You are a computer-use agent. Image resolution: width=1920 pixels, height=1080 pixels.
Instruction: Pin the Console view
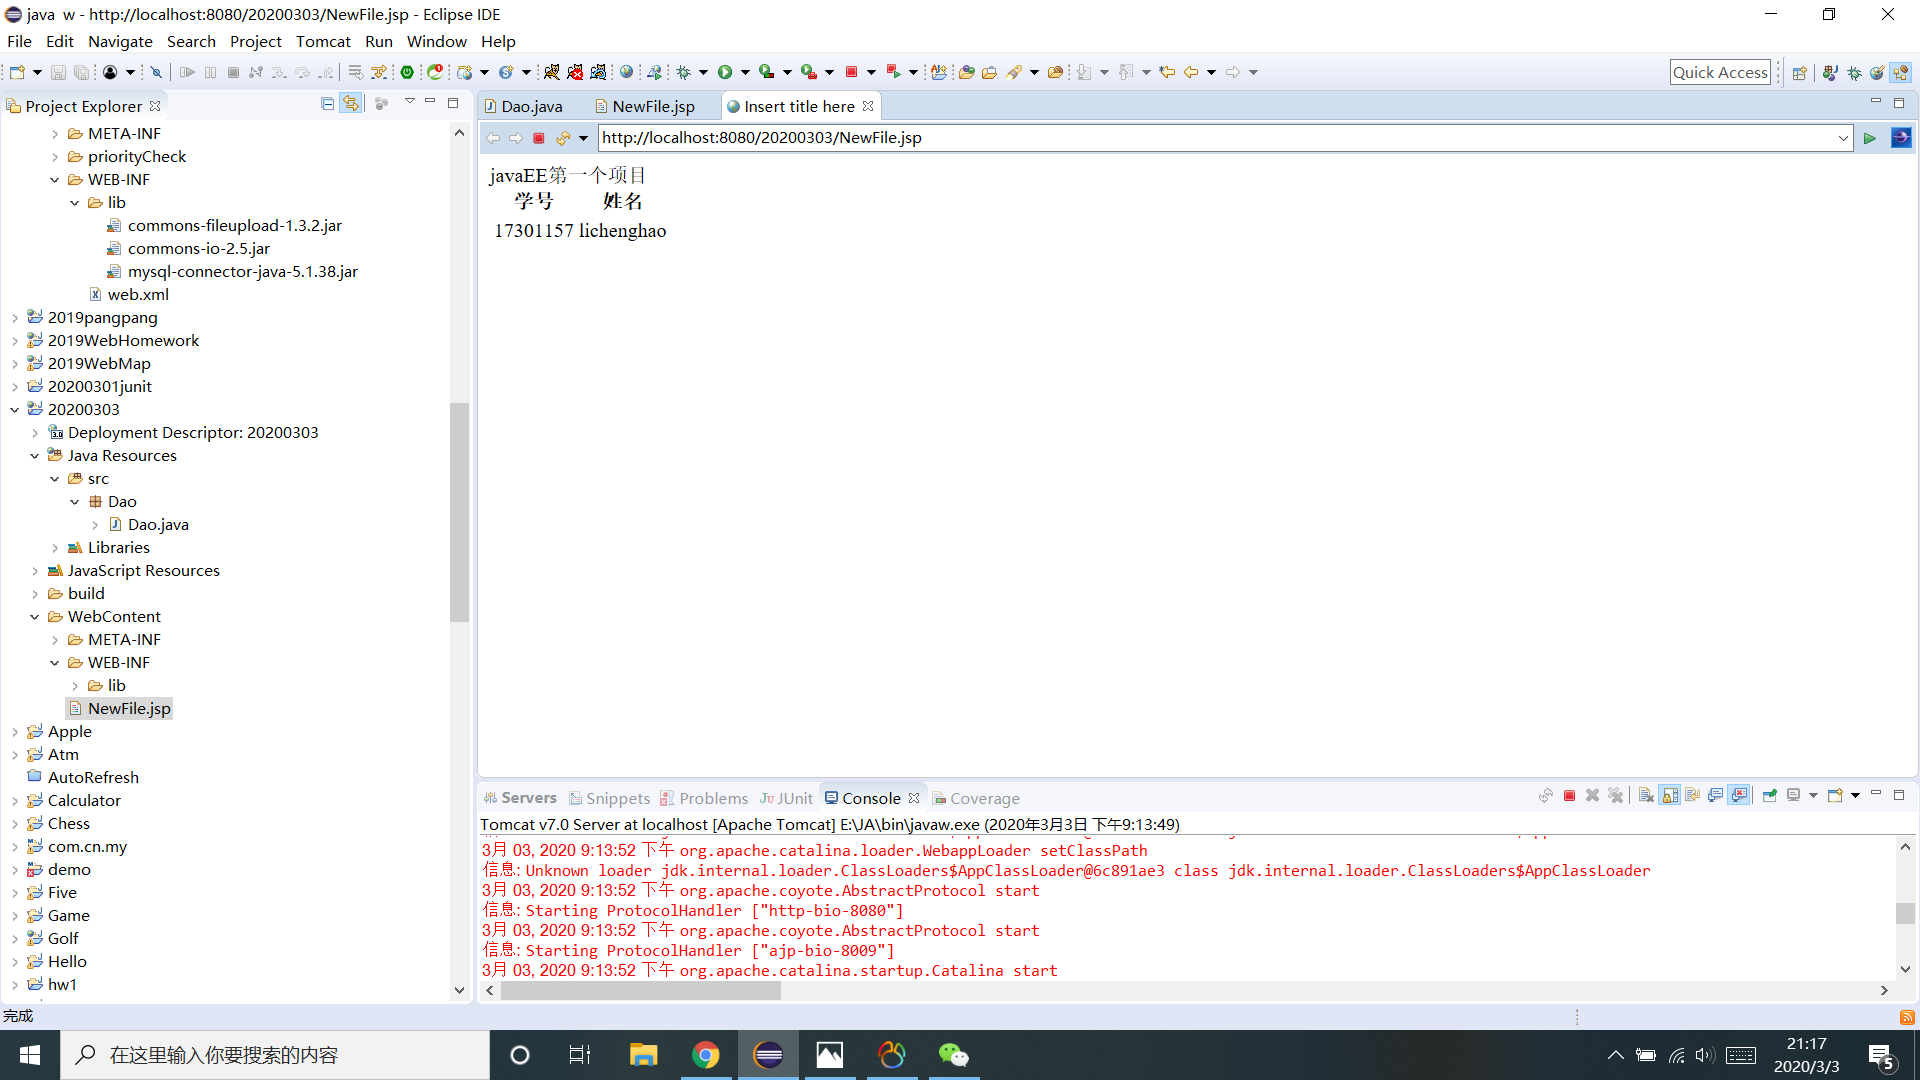1770,796
